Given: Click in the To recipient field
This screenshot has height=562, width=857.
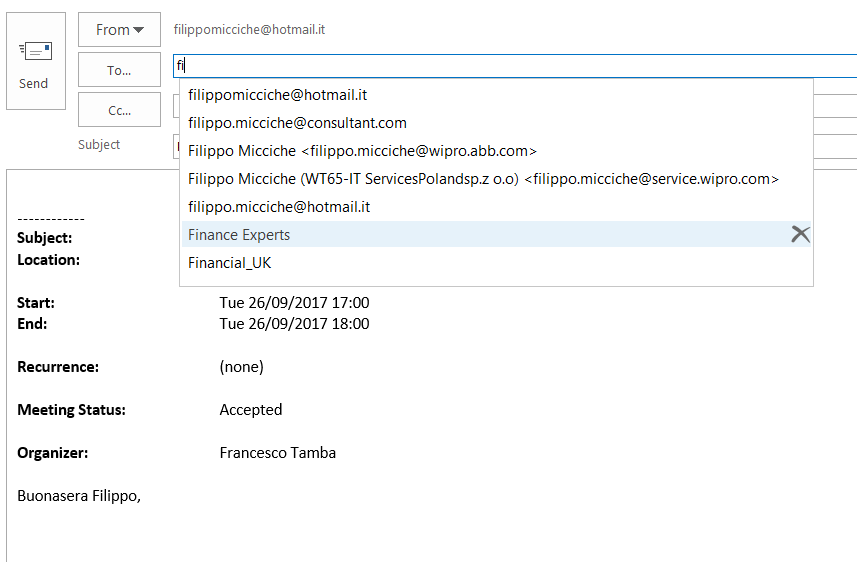Looking at the screenshot, I should click(515, 66).
